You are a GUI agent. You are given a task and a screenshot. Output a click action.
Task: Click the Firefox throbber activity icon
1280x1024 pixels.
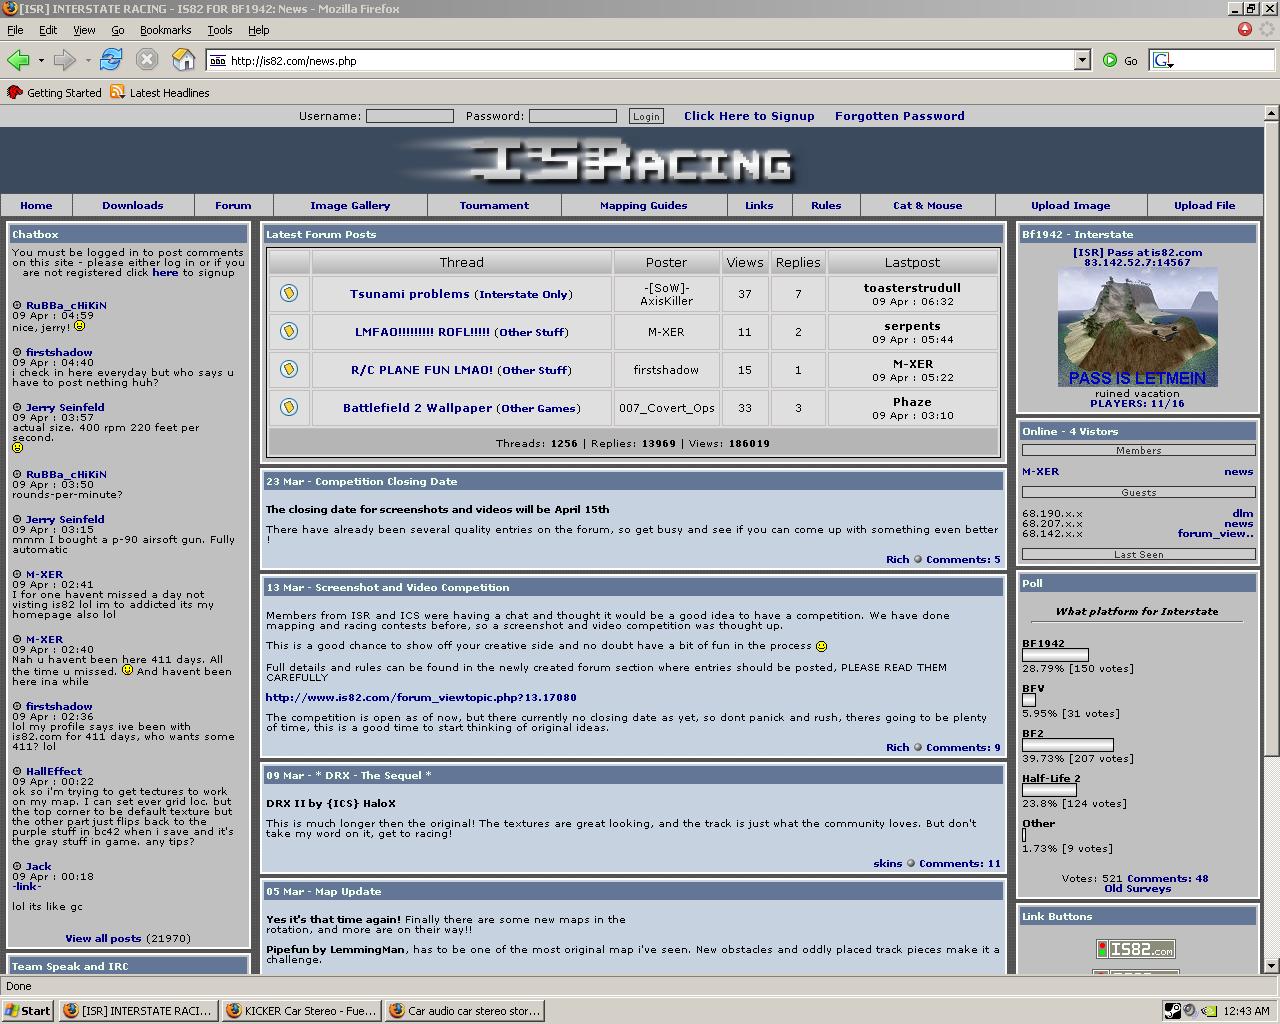[1267, 29]
